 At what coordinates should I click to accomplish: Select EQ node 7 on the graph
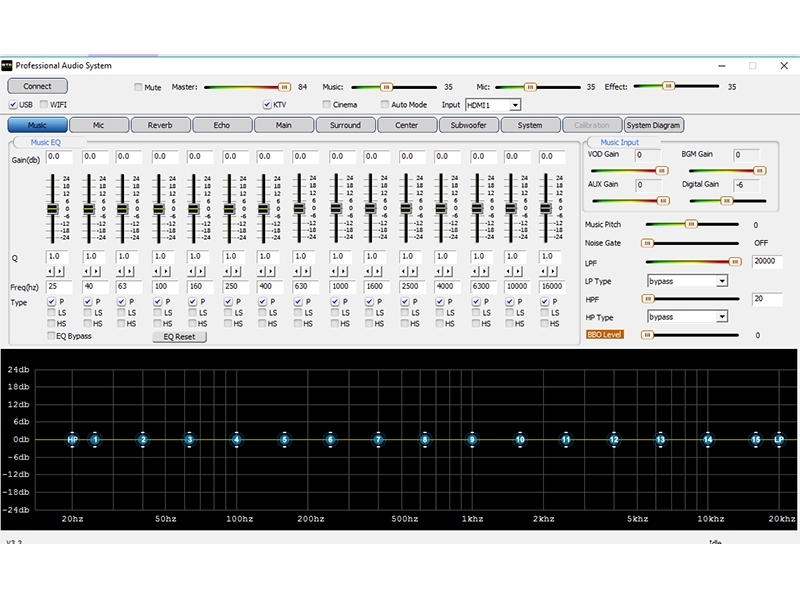click(378, 439)
